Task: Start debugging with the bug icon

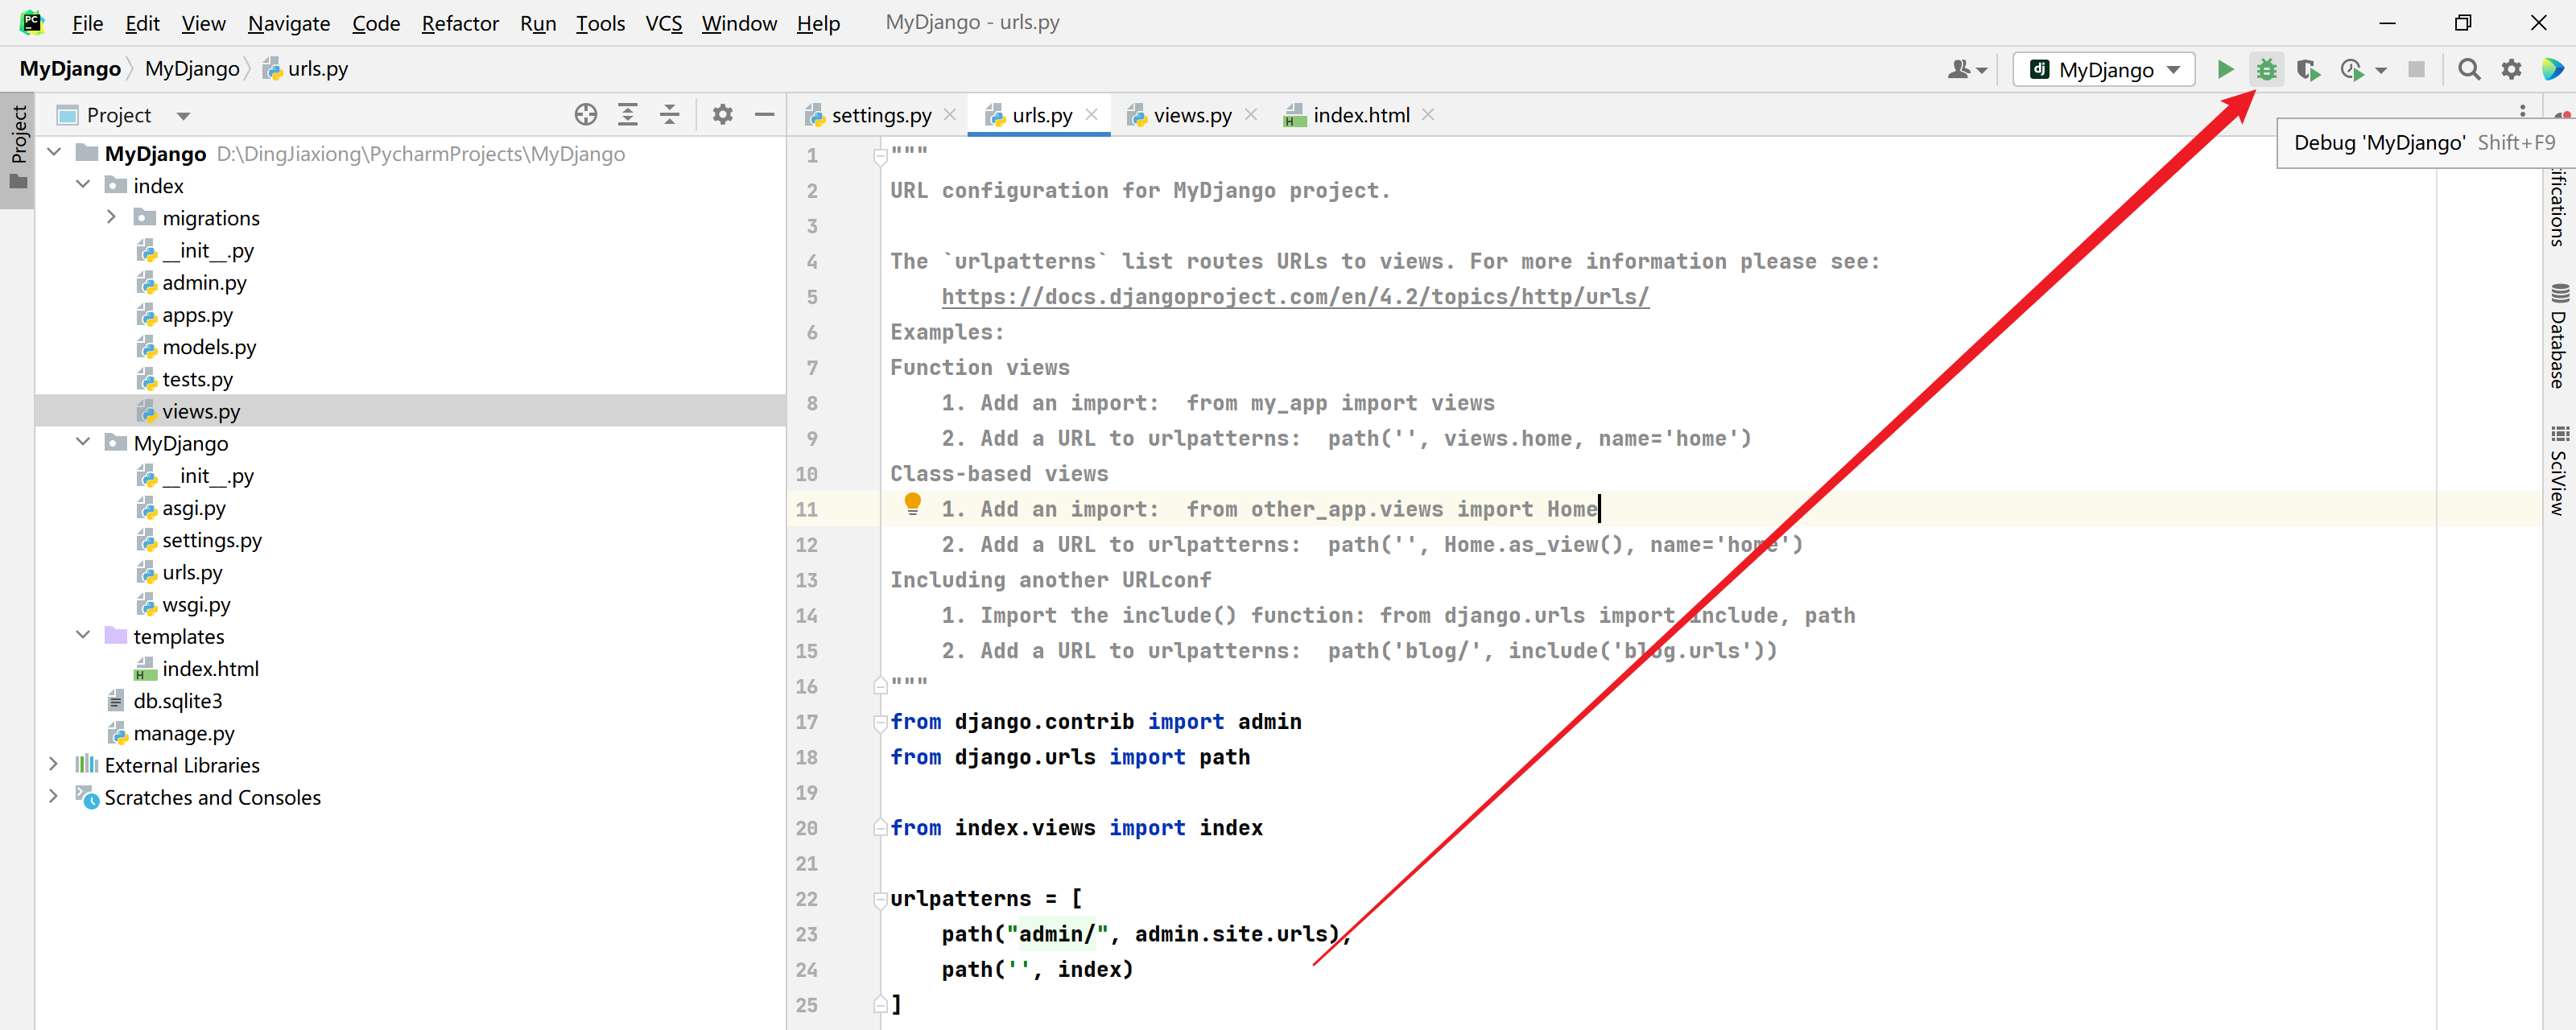Action: coord(2266,69)
